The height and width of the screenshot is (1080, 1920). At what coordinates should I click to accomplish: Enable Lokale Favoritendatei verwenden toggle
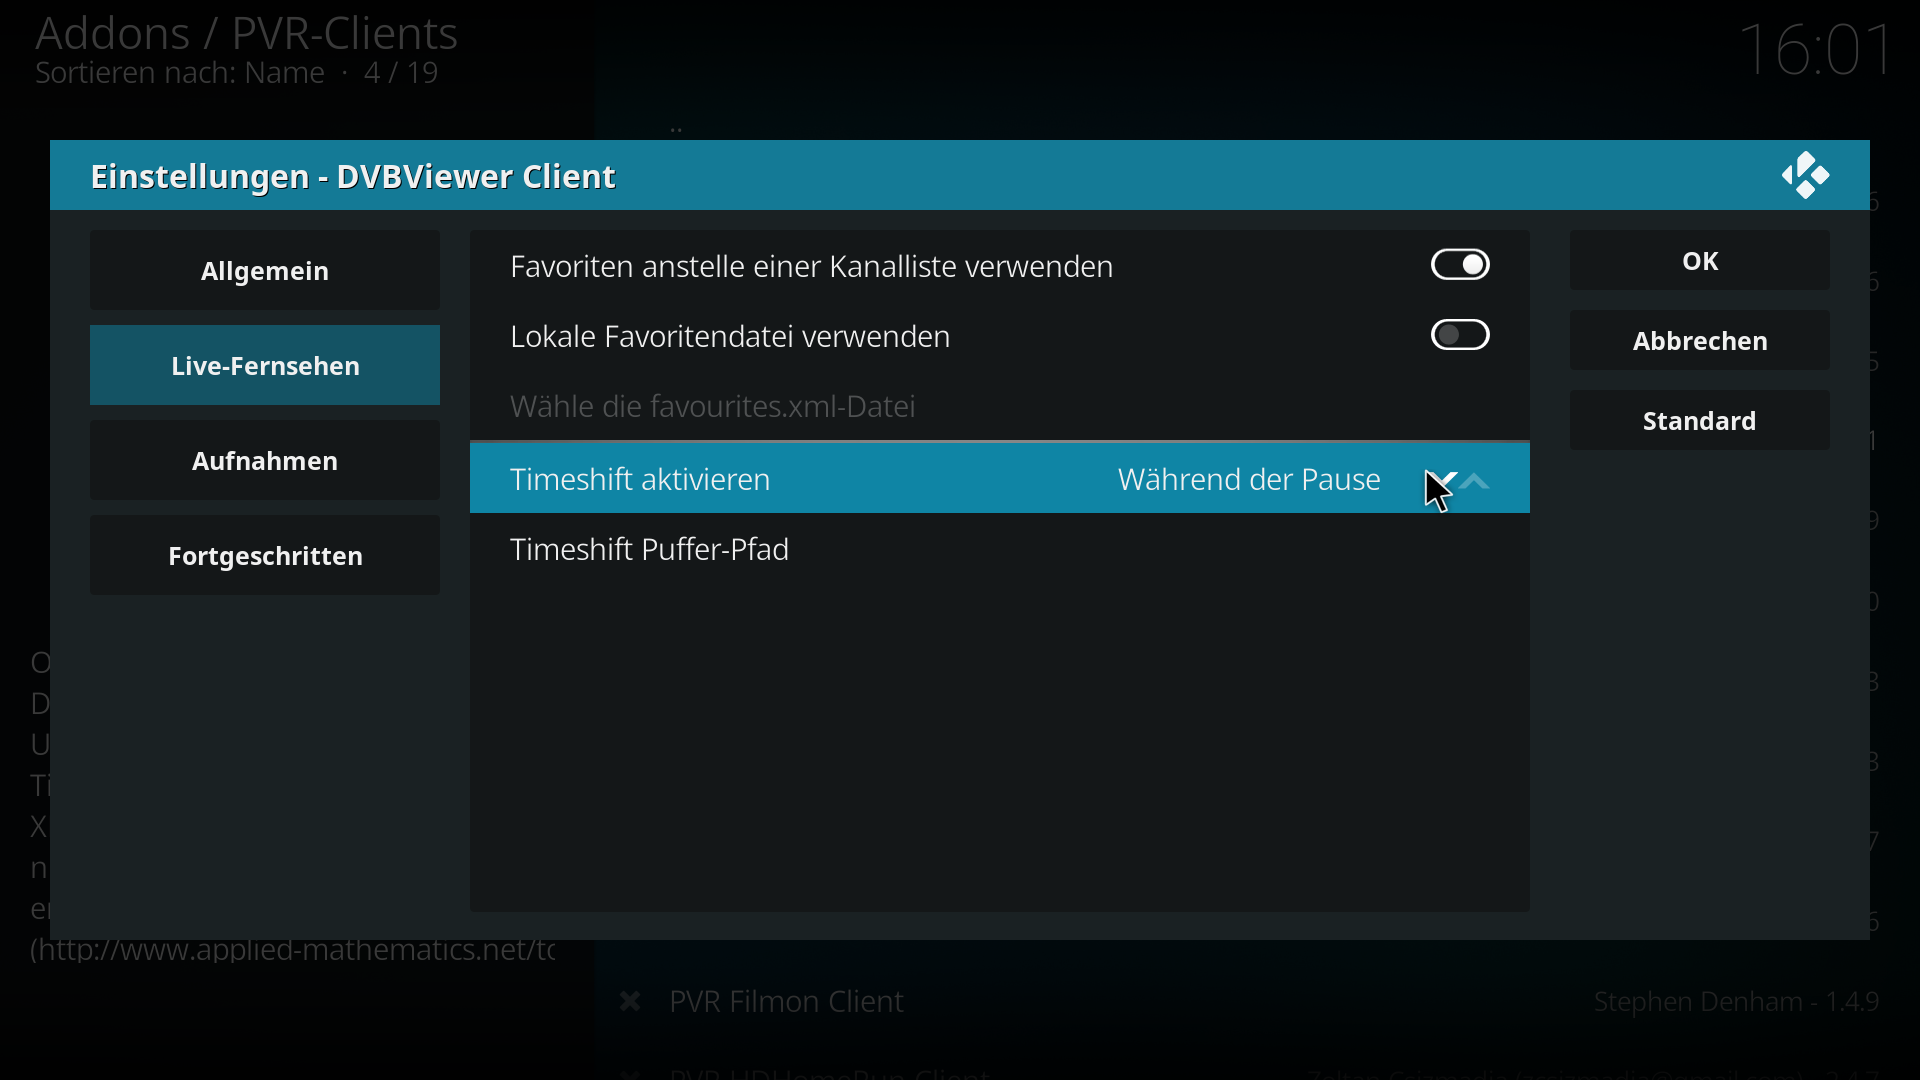coord(1460,335)
